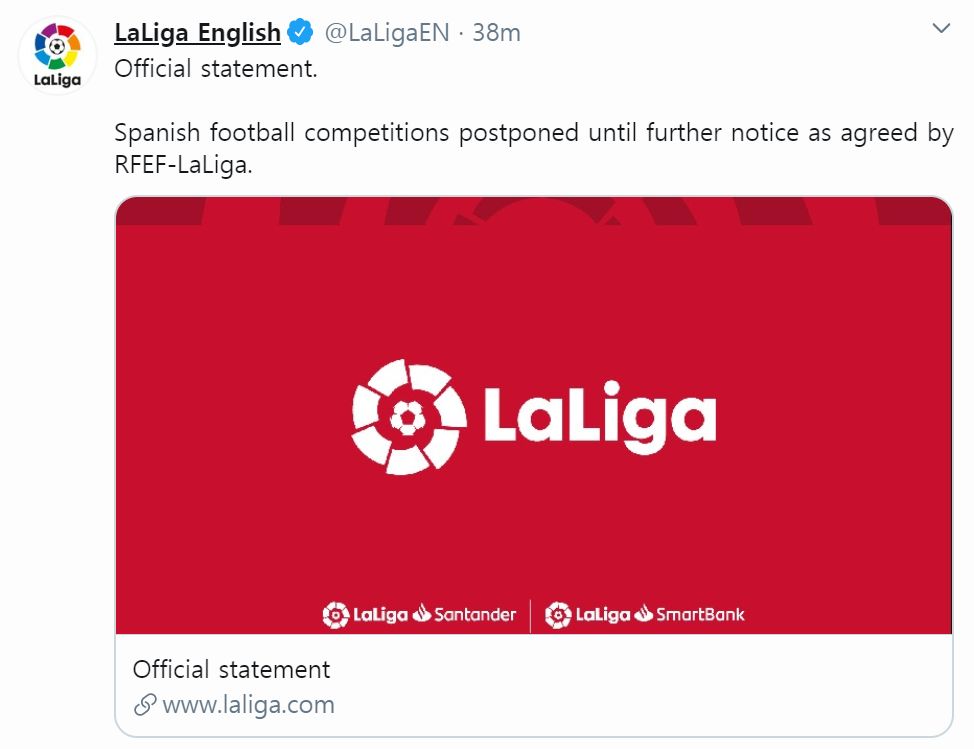Click the chain link icon
The height and width of the screenshot is (749, 974).
[x=145, y=705]
